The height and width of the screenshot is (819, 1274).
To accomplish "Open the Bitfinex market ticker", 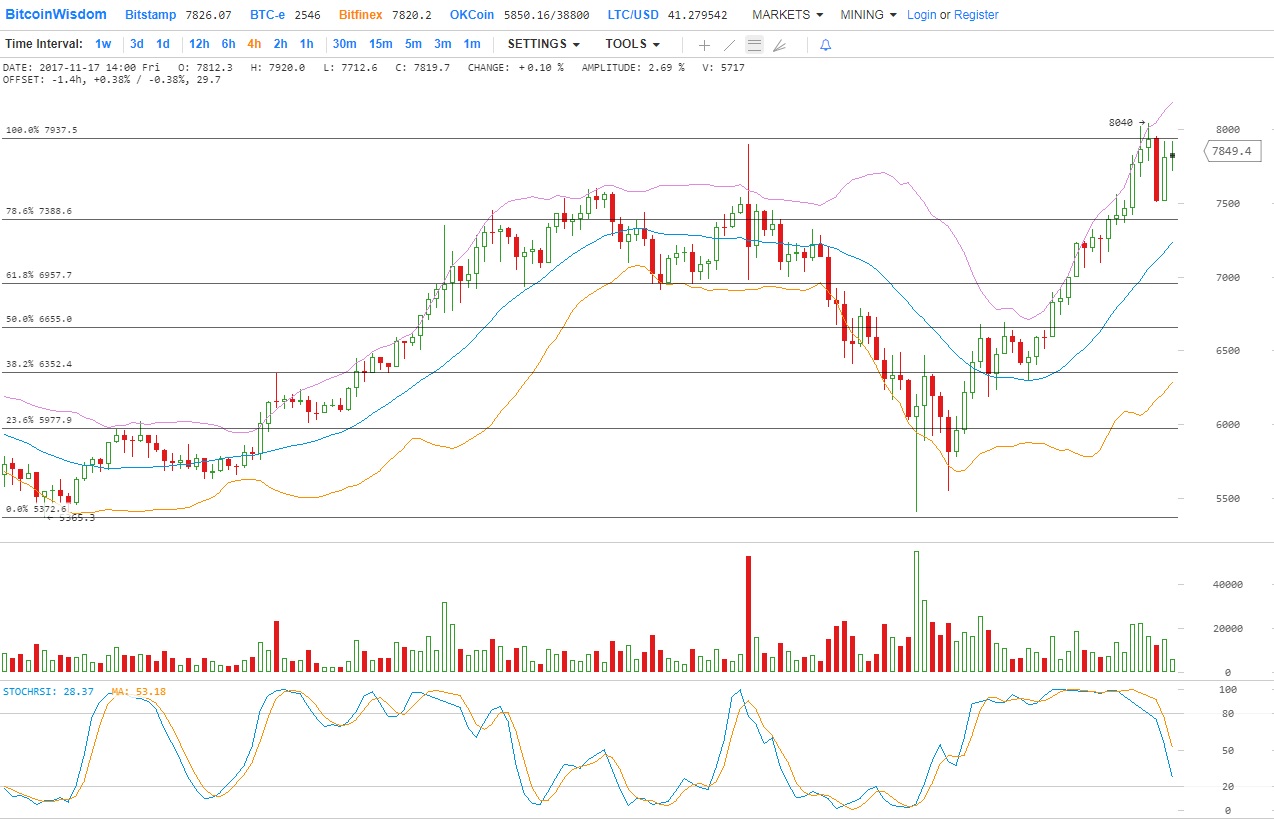I will coord(363,15).
